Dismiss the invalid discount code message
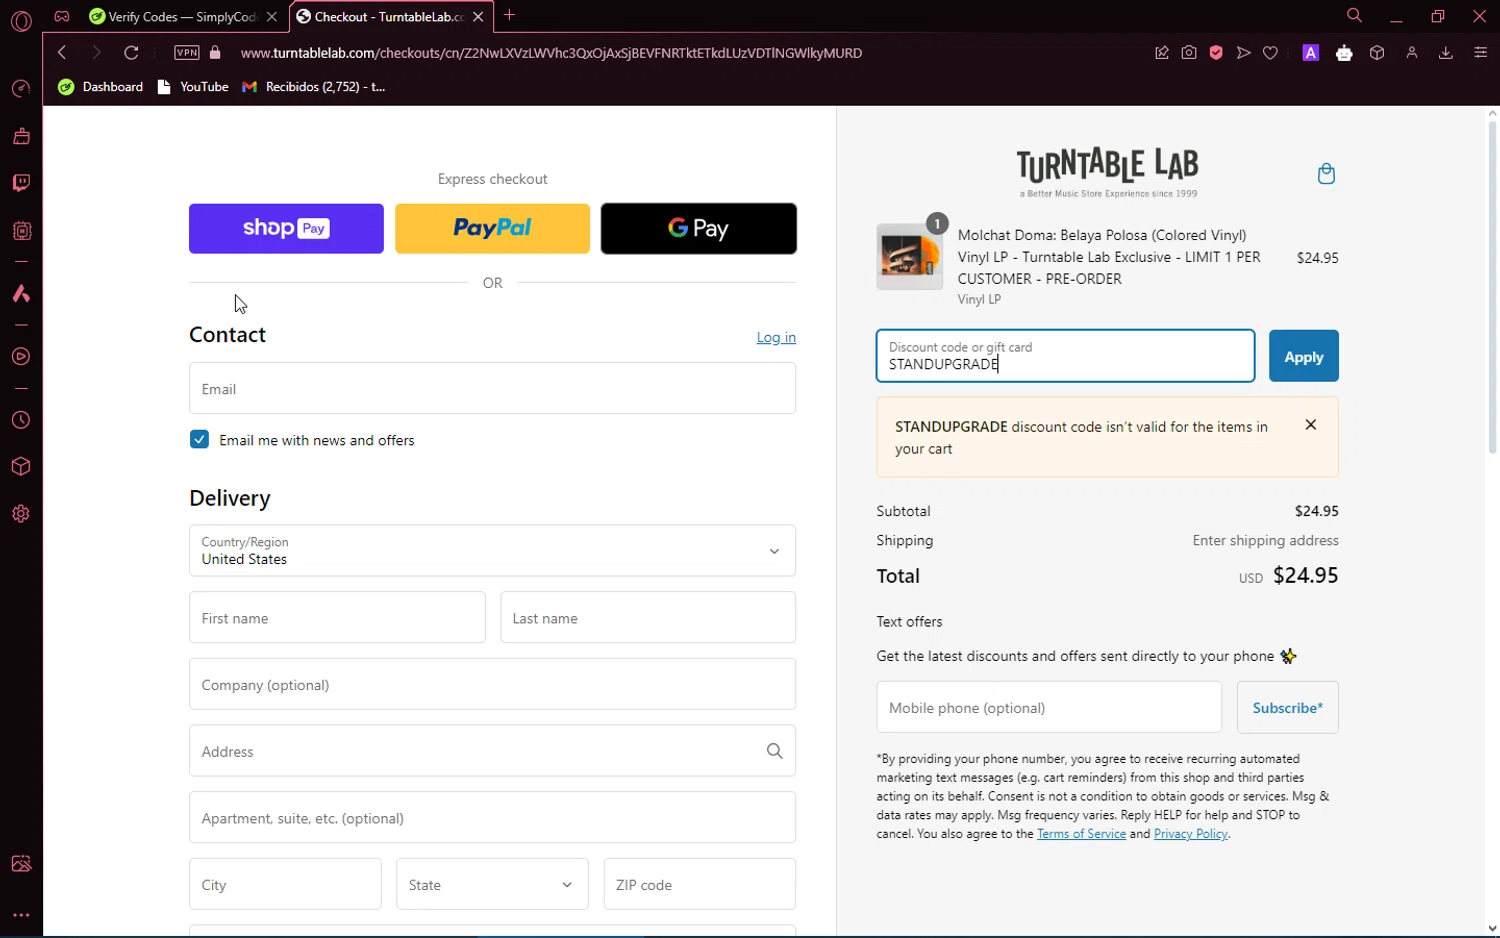This screenshot has height=938, width=1500. pos(1311,425)
